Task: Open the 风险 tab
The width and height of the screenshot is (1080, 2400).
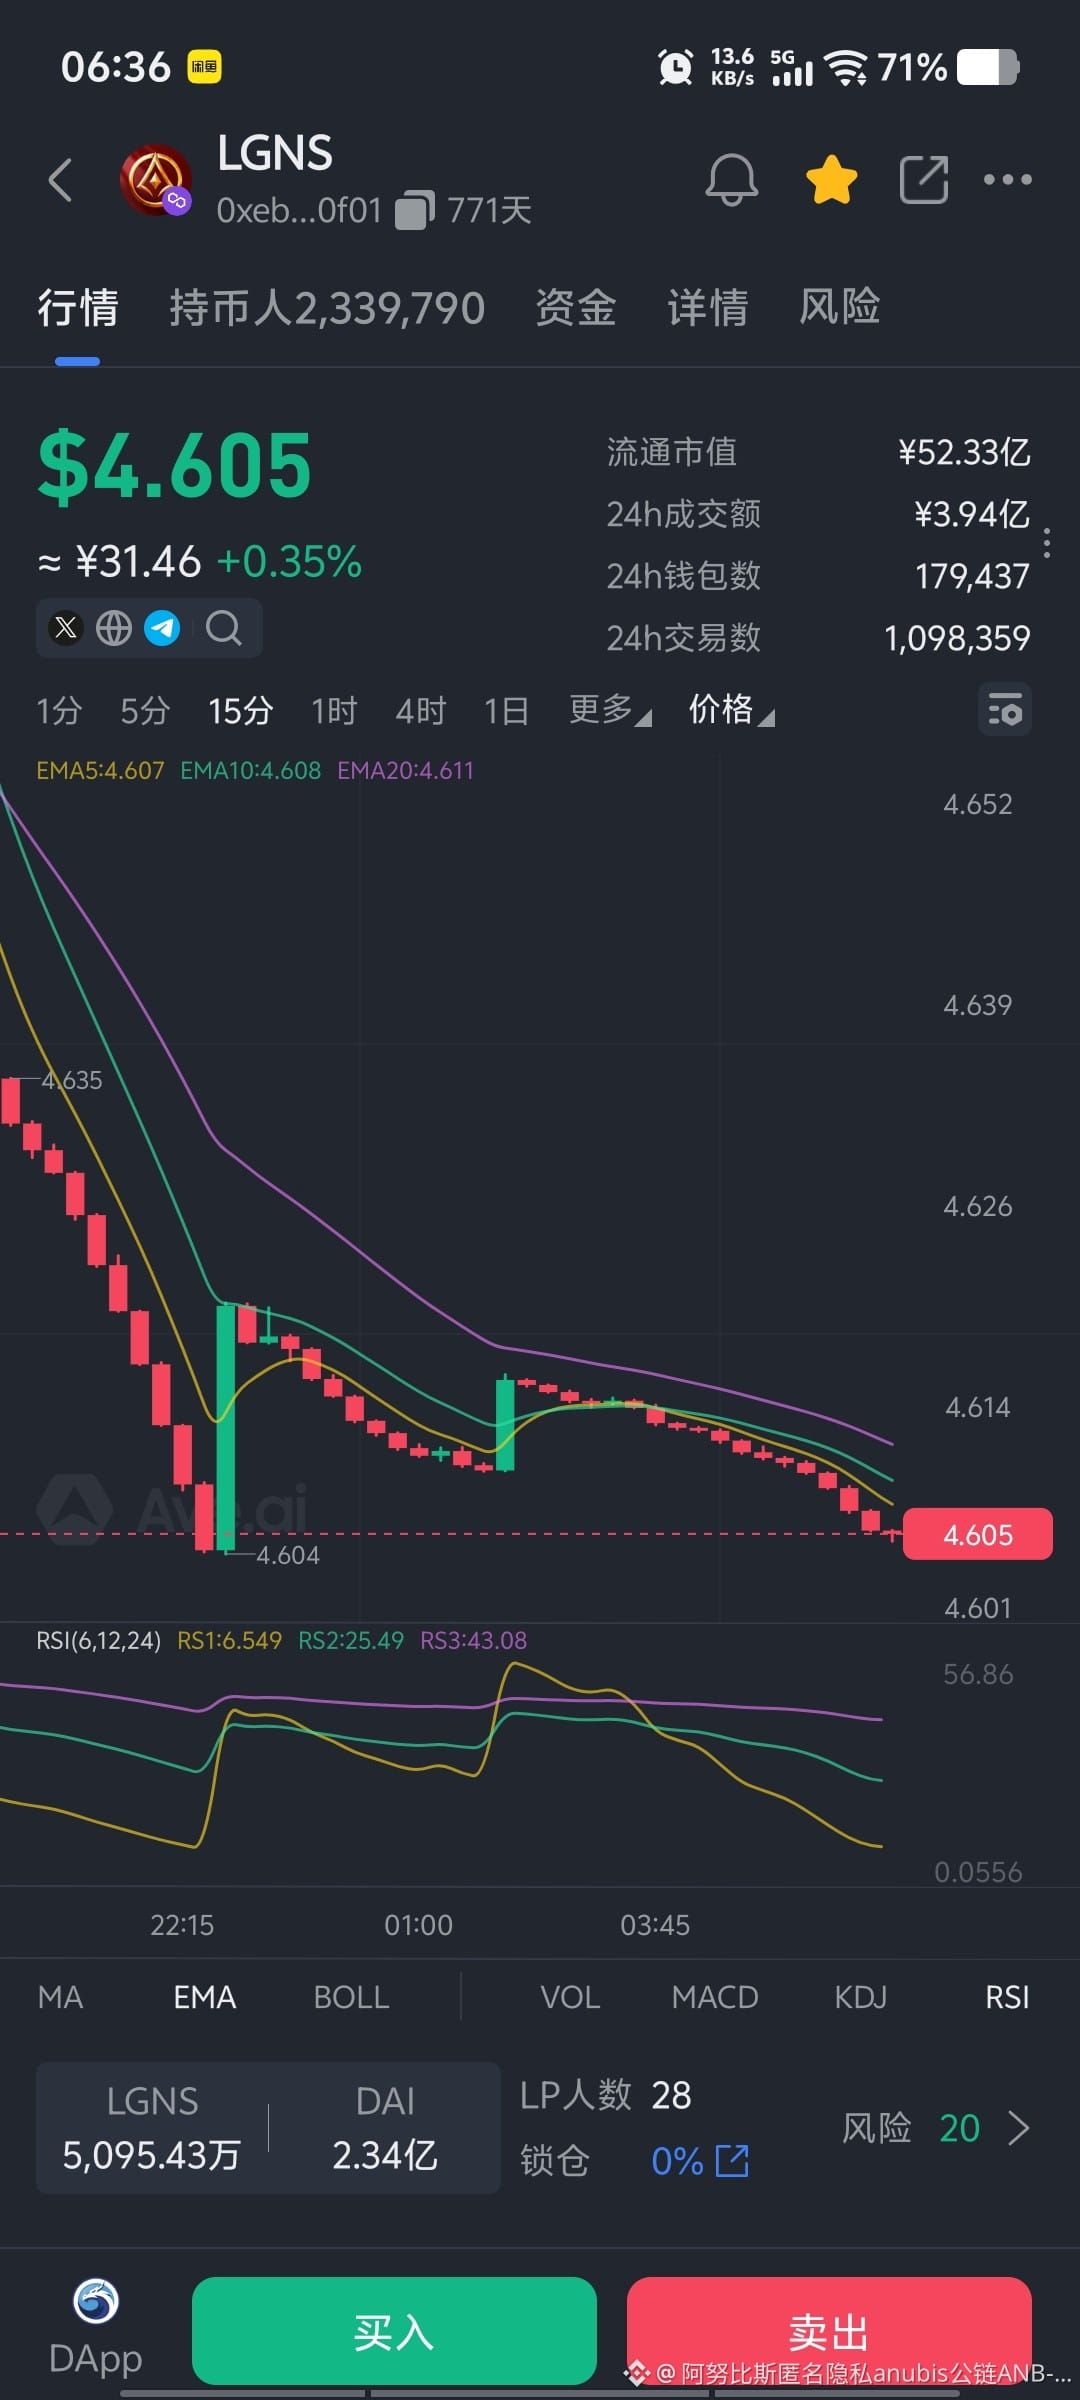Action: 840,307
